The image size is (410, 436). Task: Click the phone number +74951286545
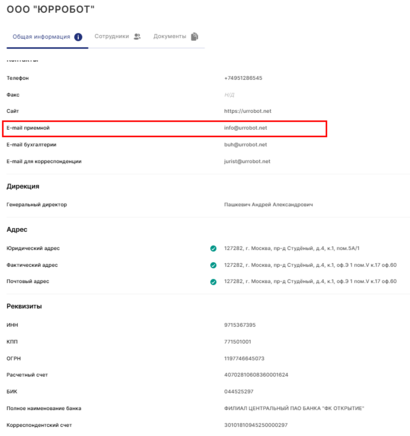[x=243, y=78]
